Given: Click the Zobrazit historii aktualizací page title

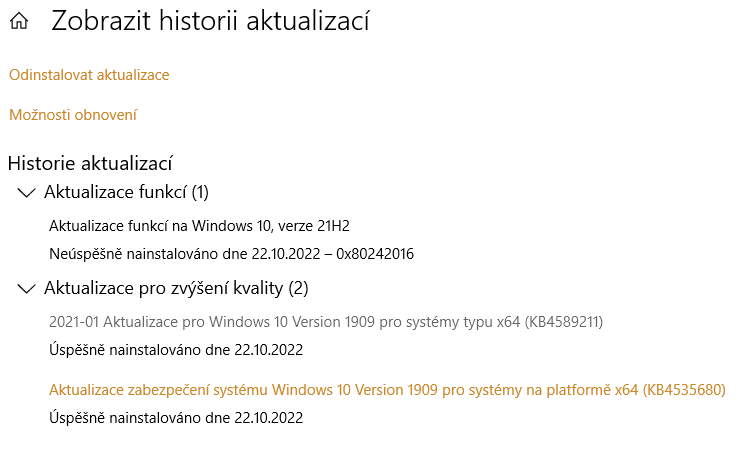Looking at the screenshot, I should (x=210, y=21).
